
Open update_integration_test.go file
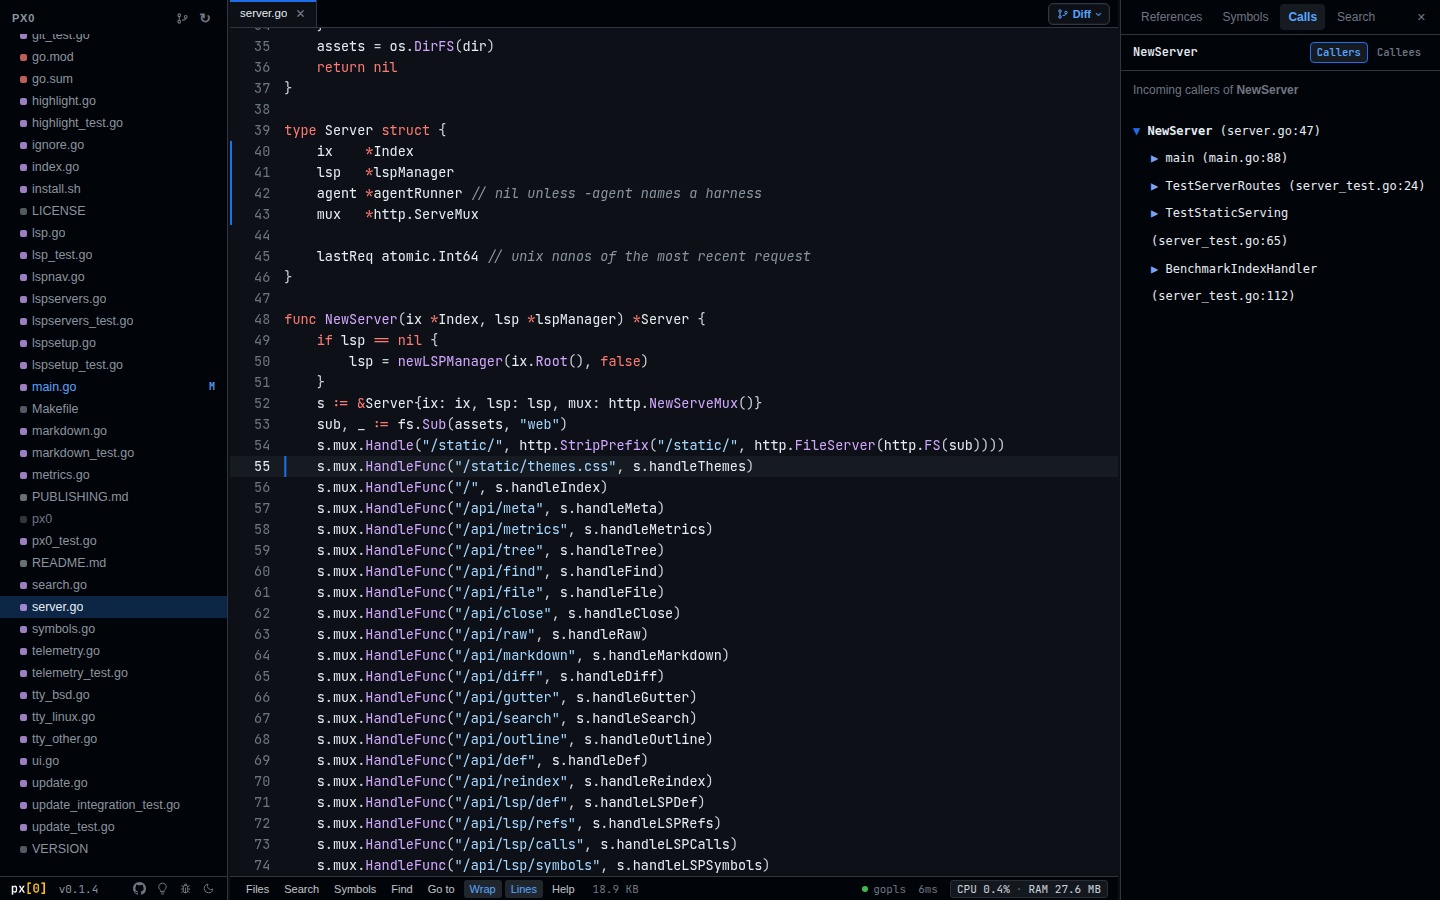coord(113,805)
